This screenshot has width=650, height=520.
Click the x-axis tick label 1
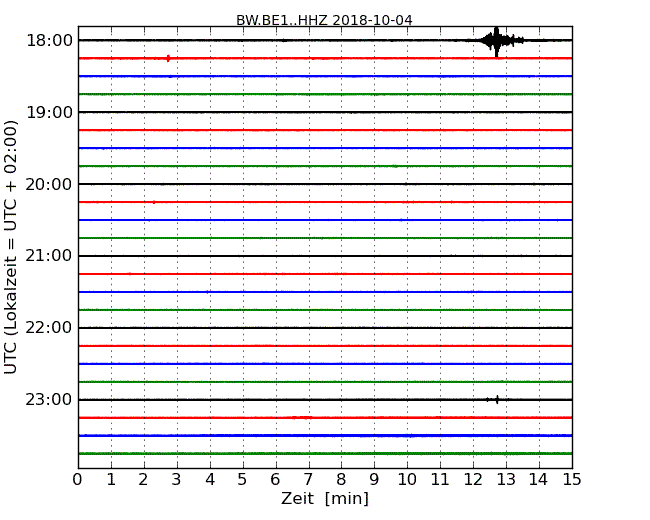pyautogui.click(x=111, y=479)
